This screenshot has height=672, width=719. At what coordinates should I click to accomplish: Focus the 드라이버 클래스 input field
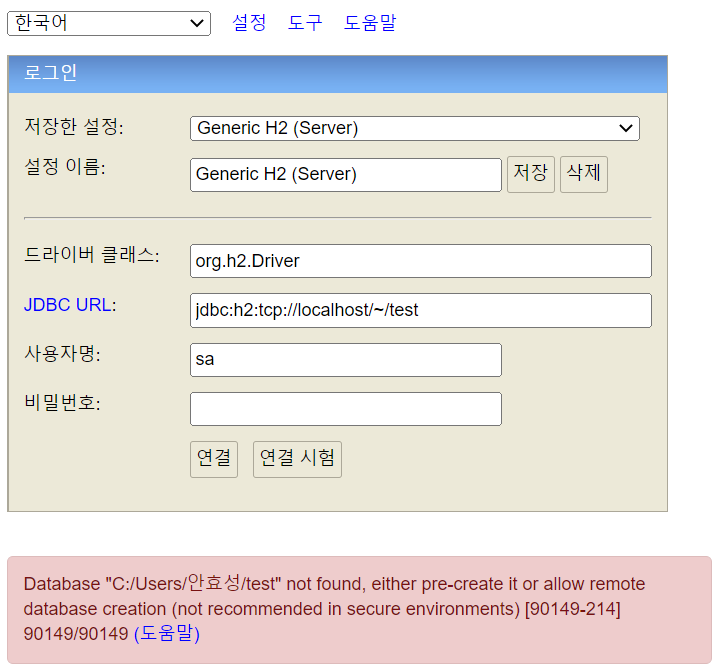tap(420, 261)
